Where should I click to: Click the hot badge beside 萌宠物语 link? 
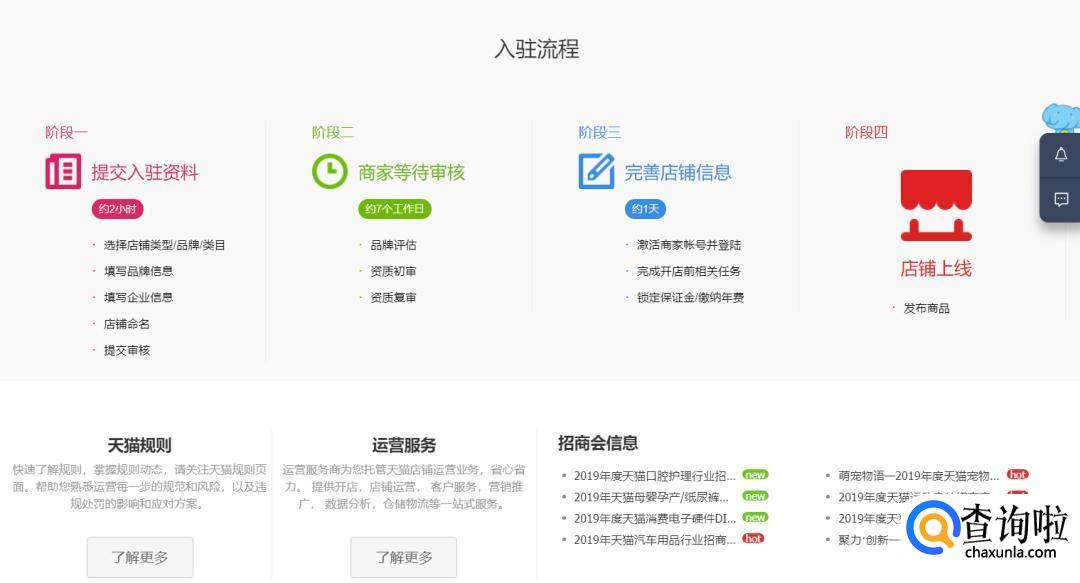(1017, 475)
